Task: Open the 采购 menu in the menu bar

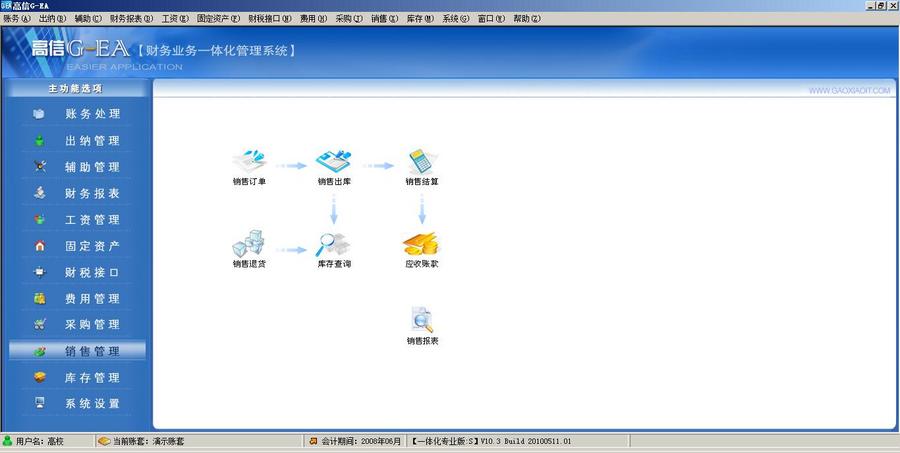Action: [349, 18]
